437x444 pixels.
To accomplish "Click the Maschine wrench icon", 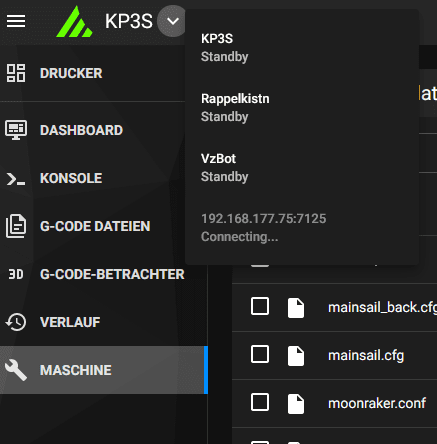I will [16, 370].
